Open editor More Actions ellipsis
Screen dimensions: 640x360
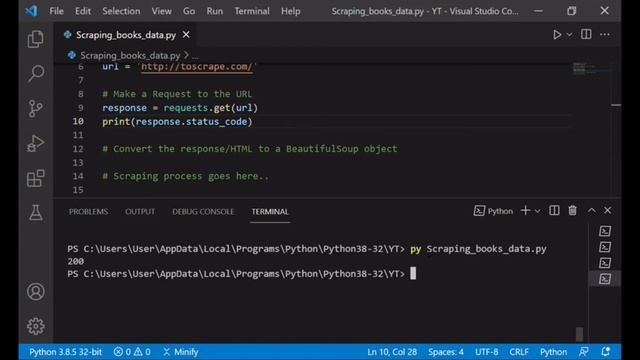pyautogui.click(x=605, y=35)
